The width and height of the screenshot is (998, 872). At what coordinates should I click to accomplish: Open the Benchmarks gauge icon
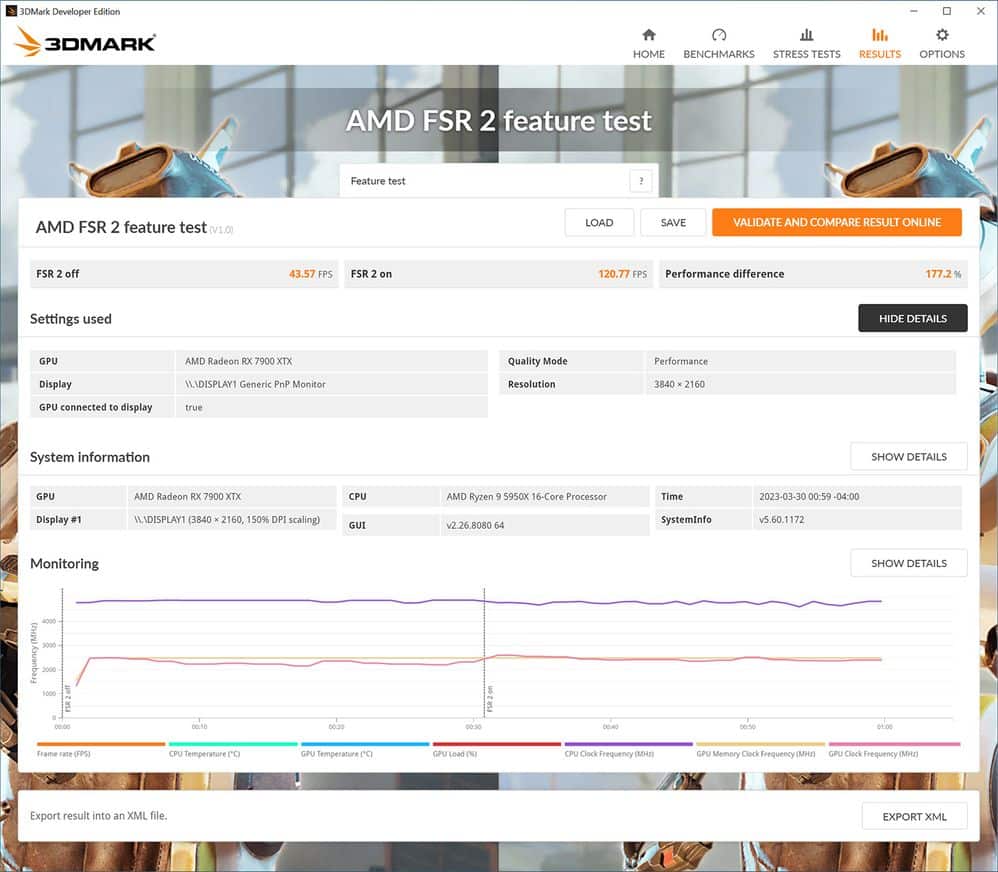718,36
